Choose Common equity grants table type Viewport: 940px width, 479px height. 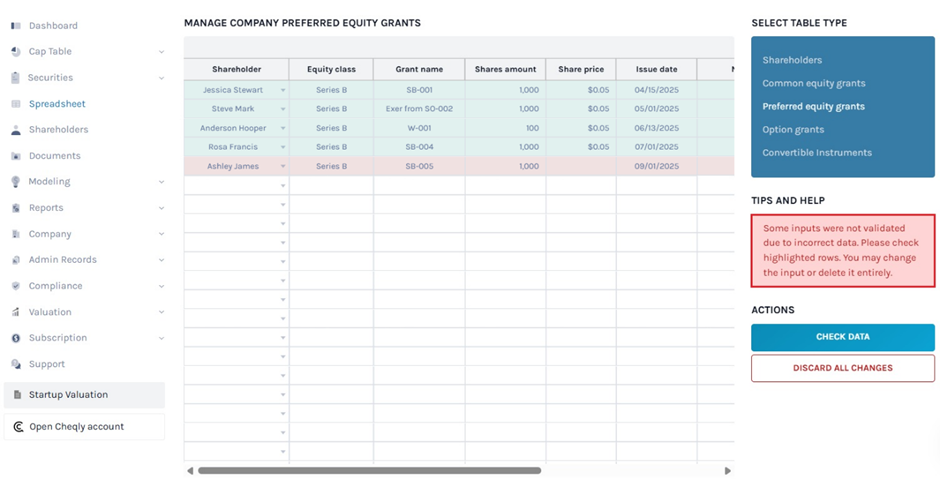click(814, 84)
